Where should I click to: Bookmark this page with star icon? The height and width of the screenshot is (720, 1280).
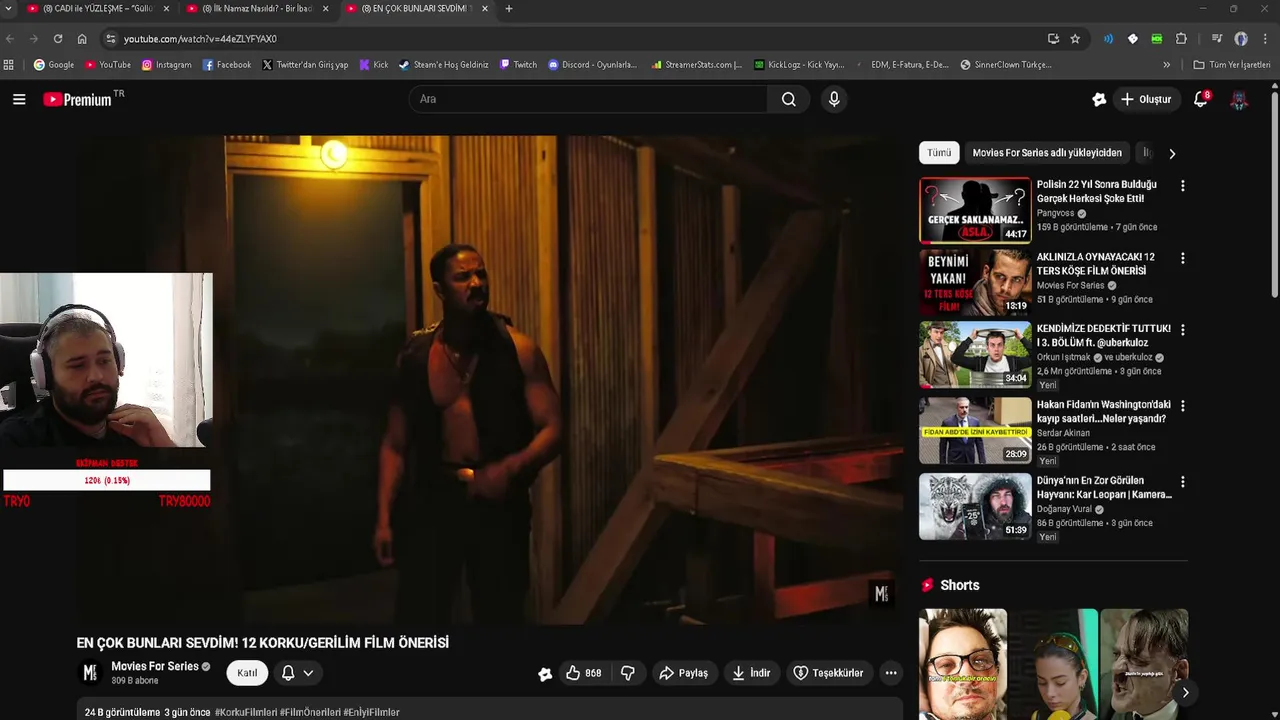1075,38
